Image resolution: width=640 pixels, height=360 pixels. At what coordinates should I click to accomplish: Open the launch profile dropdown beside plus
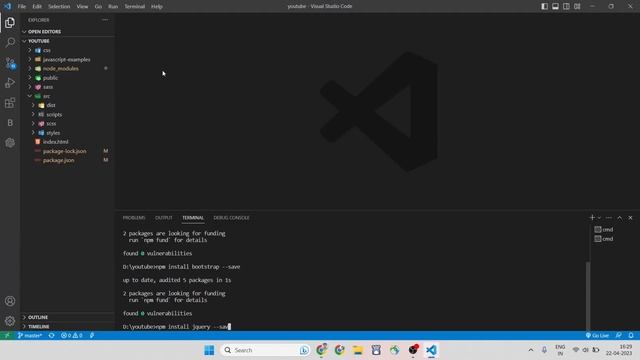click(599, 218)
